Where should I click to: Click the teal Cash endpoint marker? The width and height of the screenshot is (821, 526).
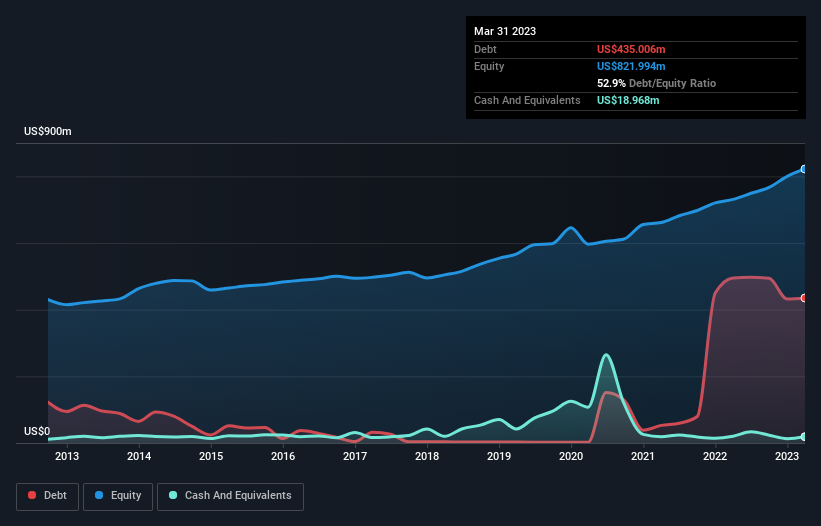[804, 437]
